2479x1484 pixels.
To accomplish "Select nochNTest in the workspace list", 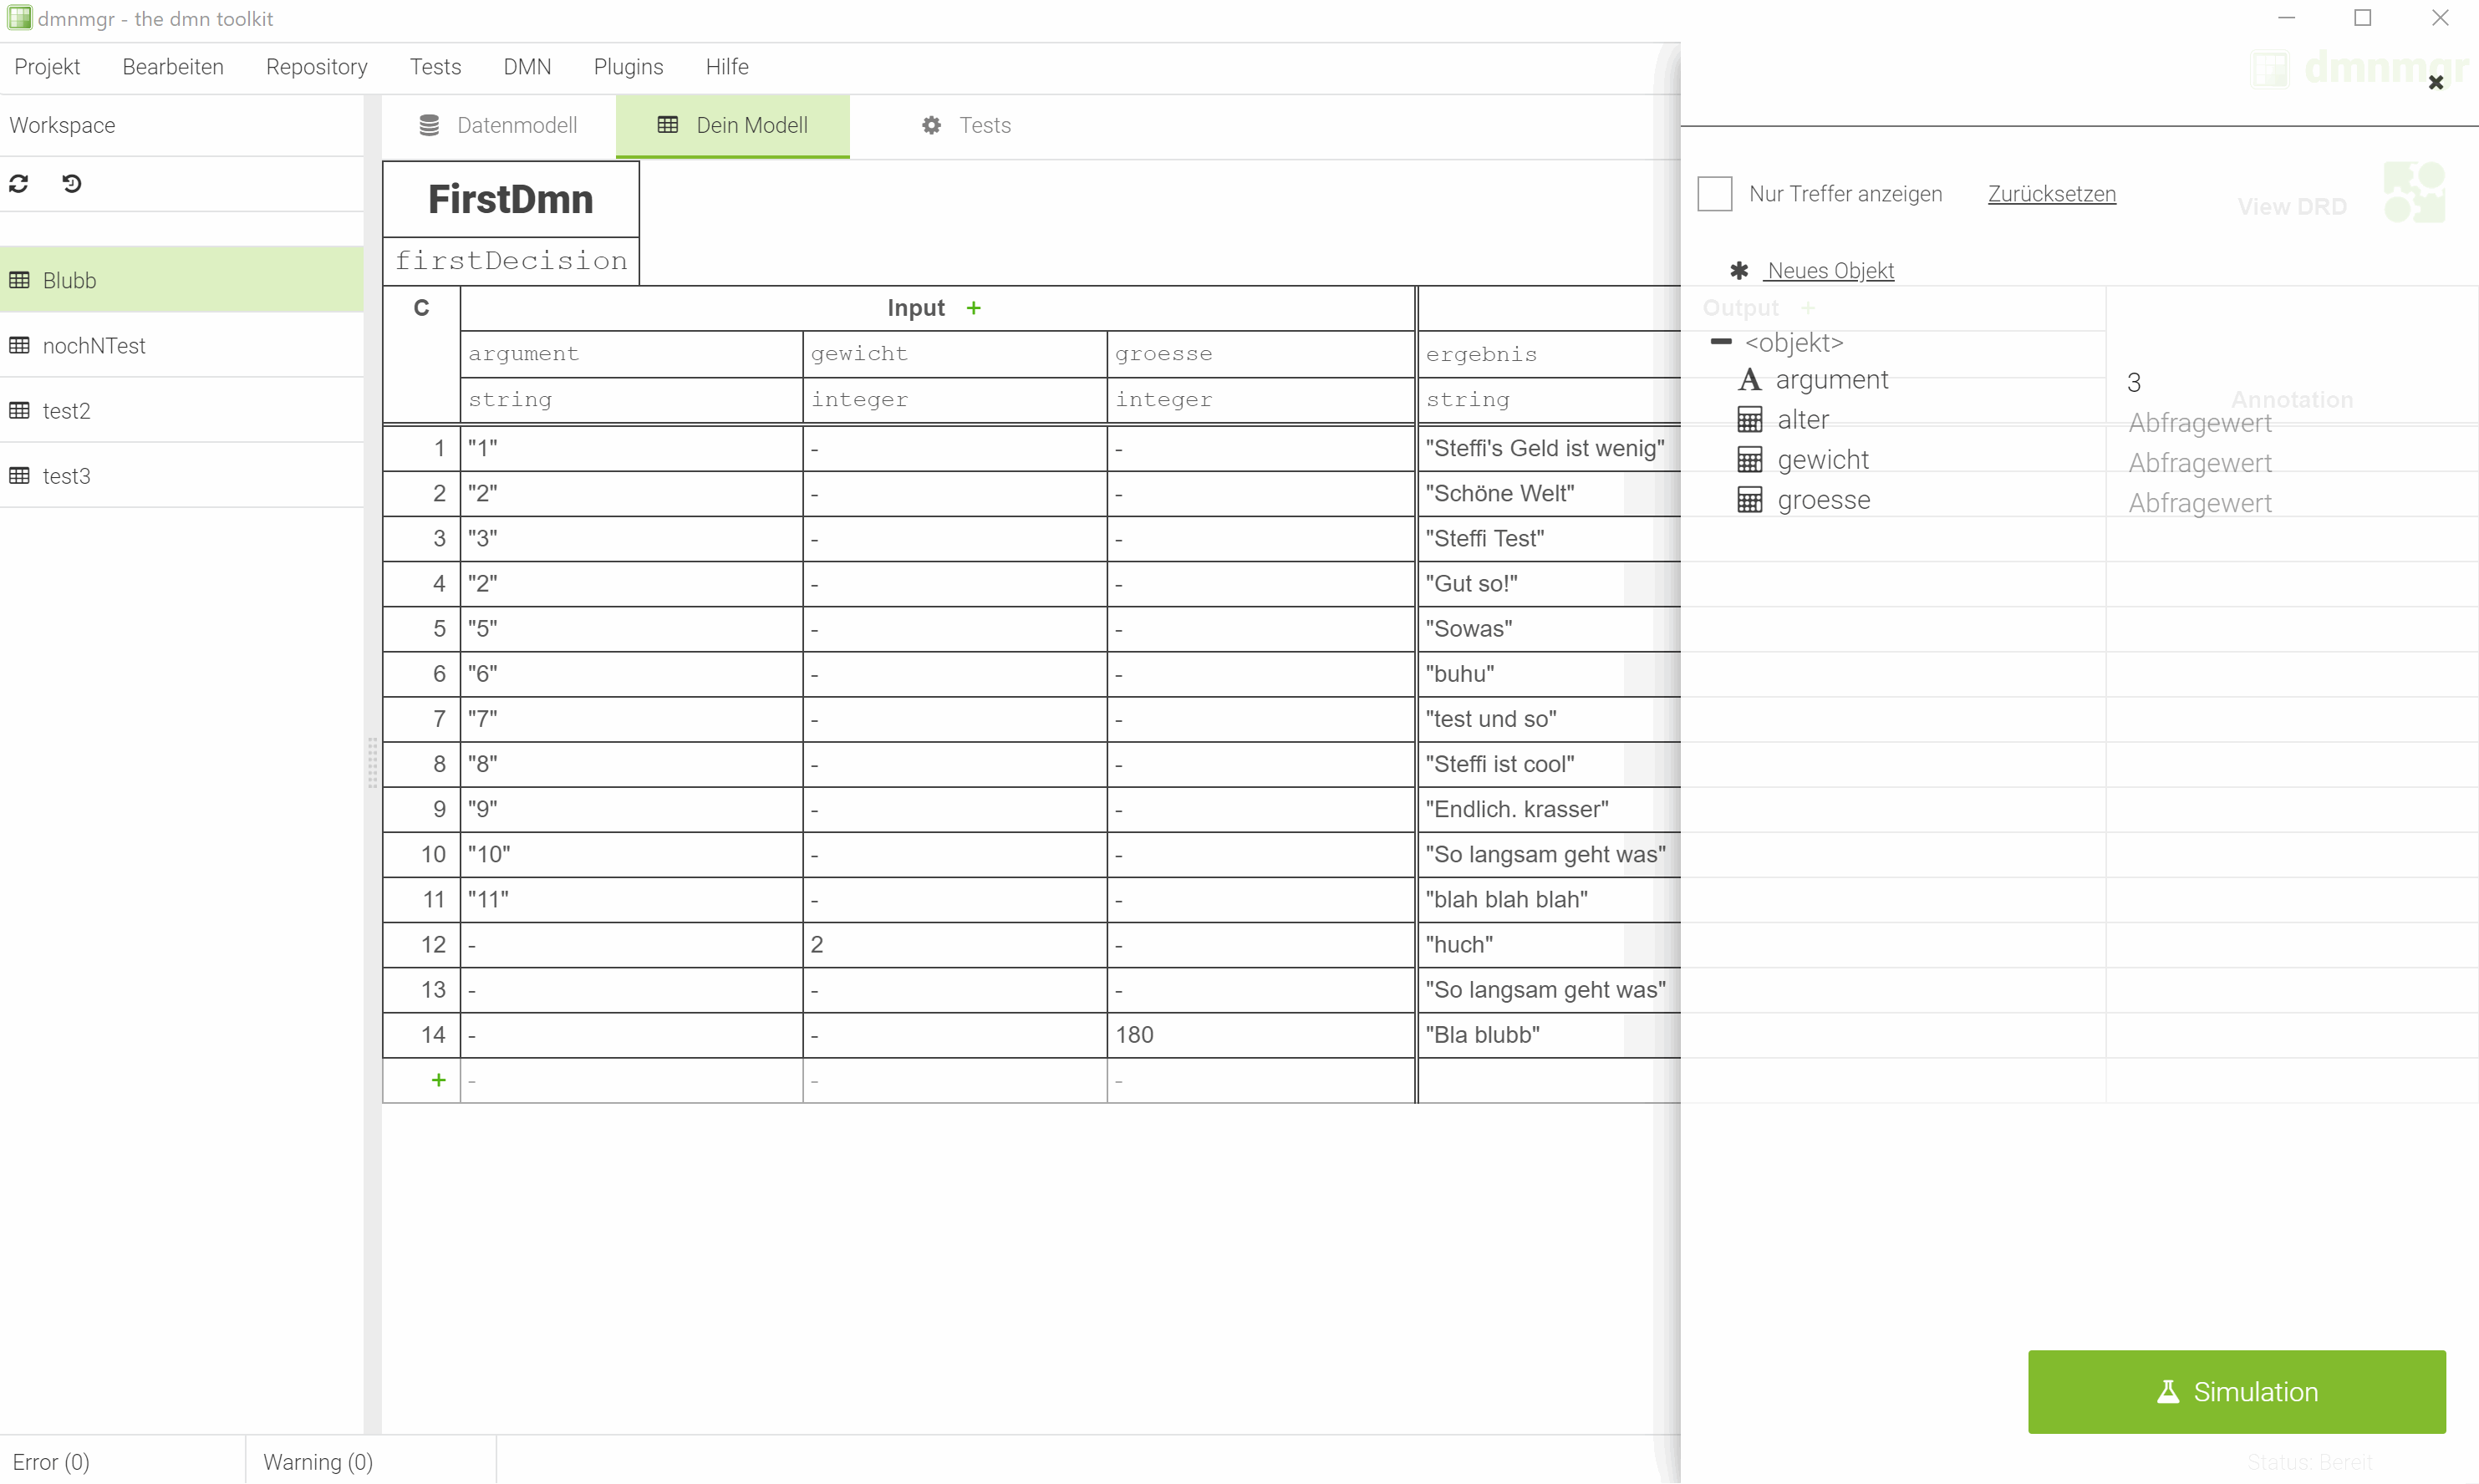I will (94, 346).
